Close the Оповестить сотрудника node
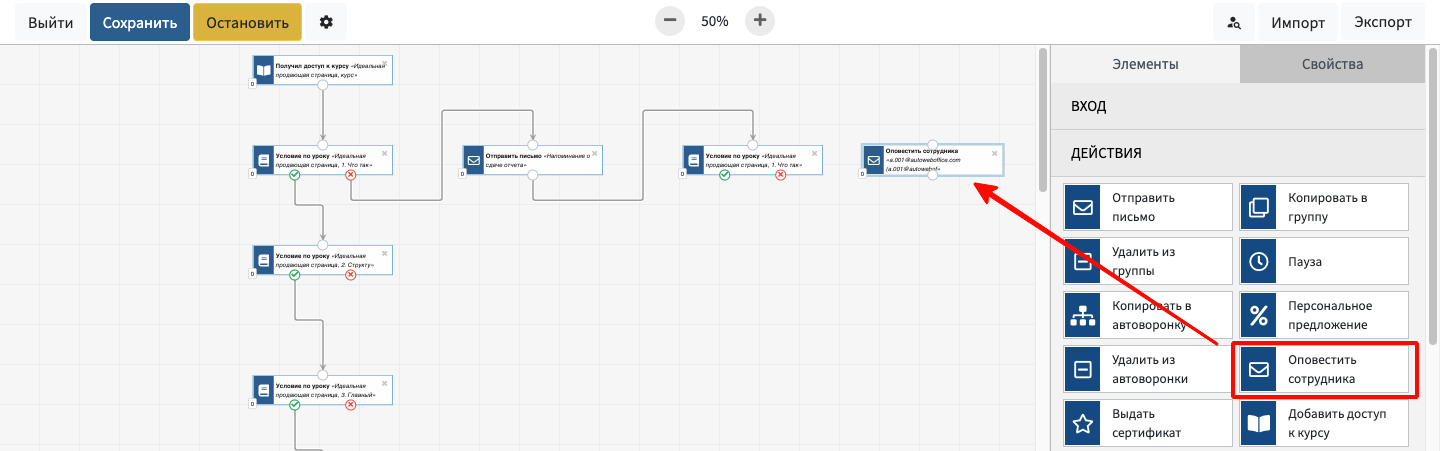 994,153
